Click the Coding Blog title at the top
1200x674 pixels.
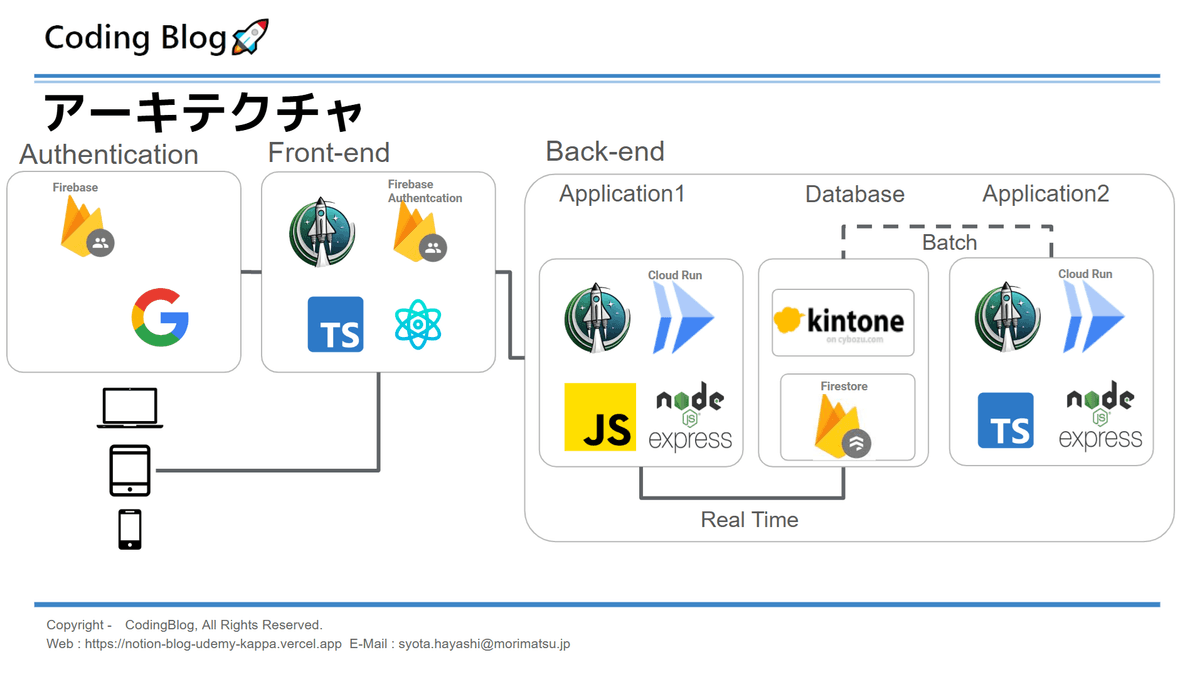pyautogui.click(x=136, y=38)
